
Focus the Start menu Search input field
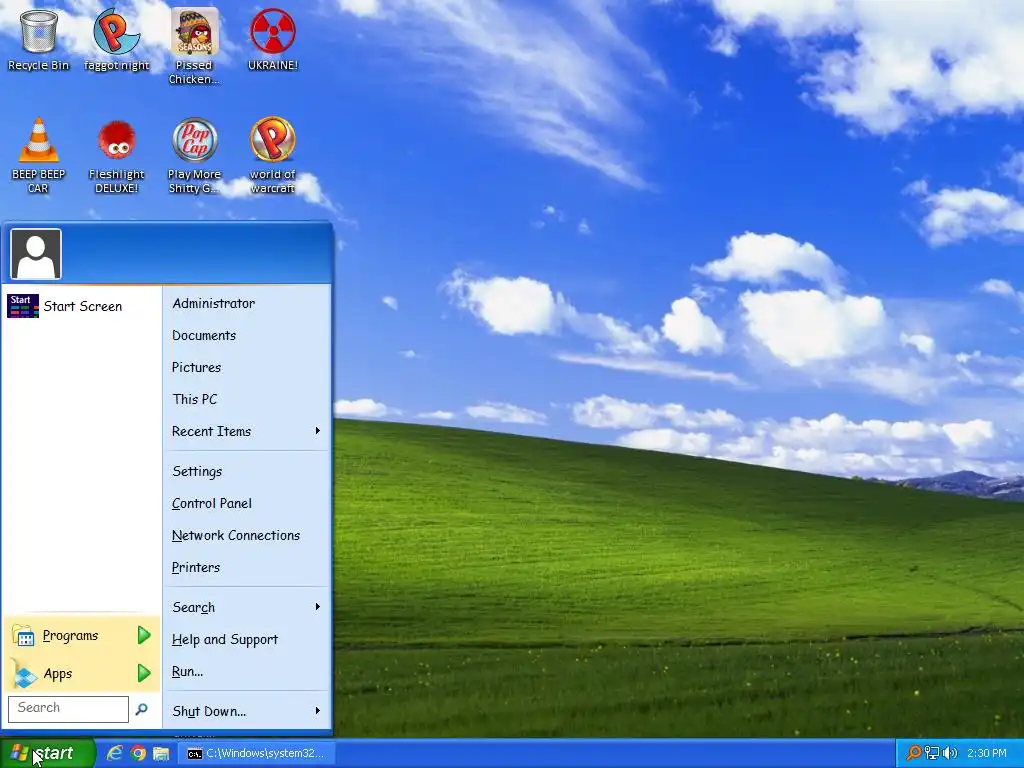tap(69, 709)
